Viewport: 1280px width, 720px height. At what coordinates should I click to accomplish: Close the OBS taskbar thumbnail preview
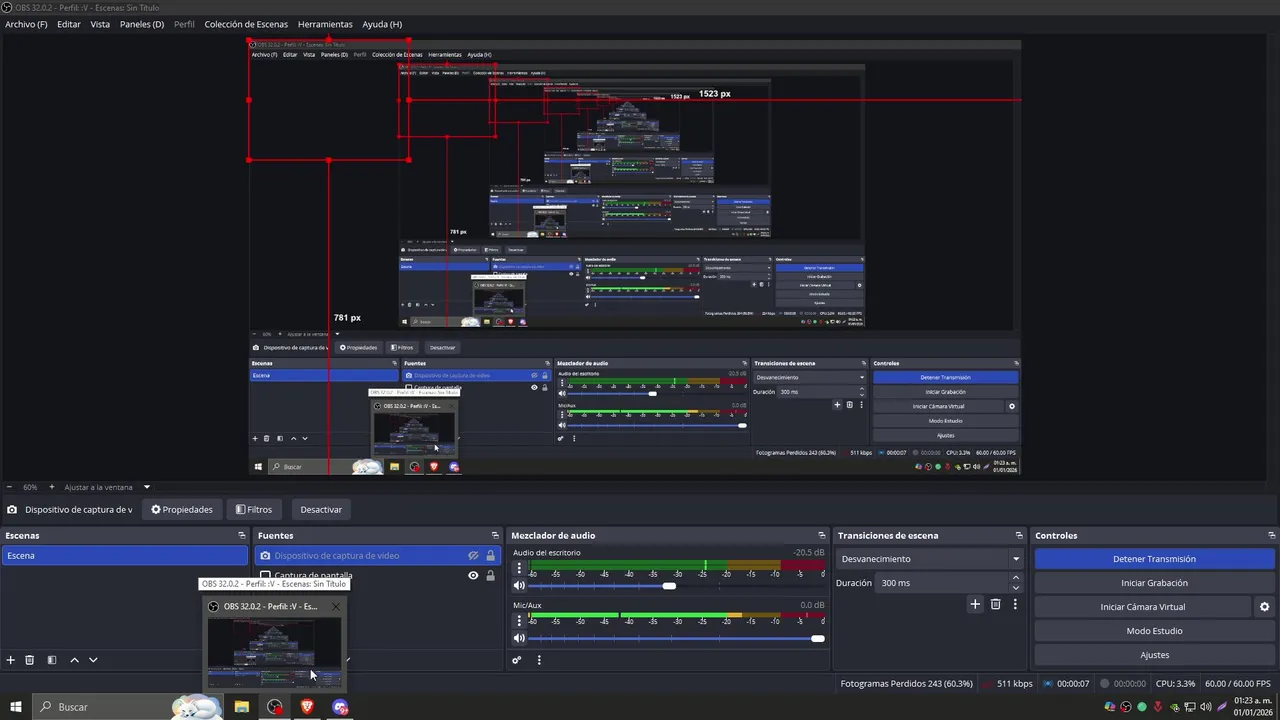tap(335, 606)
